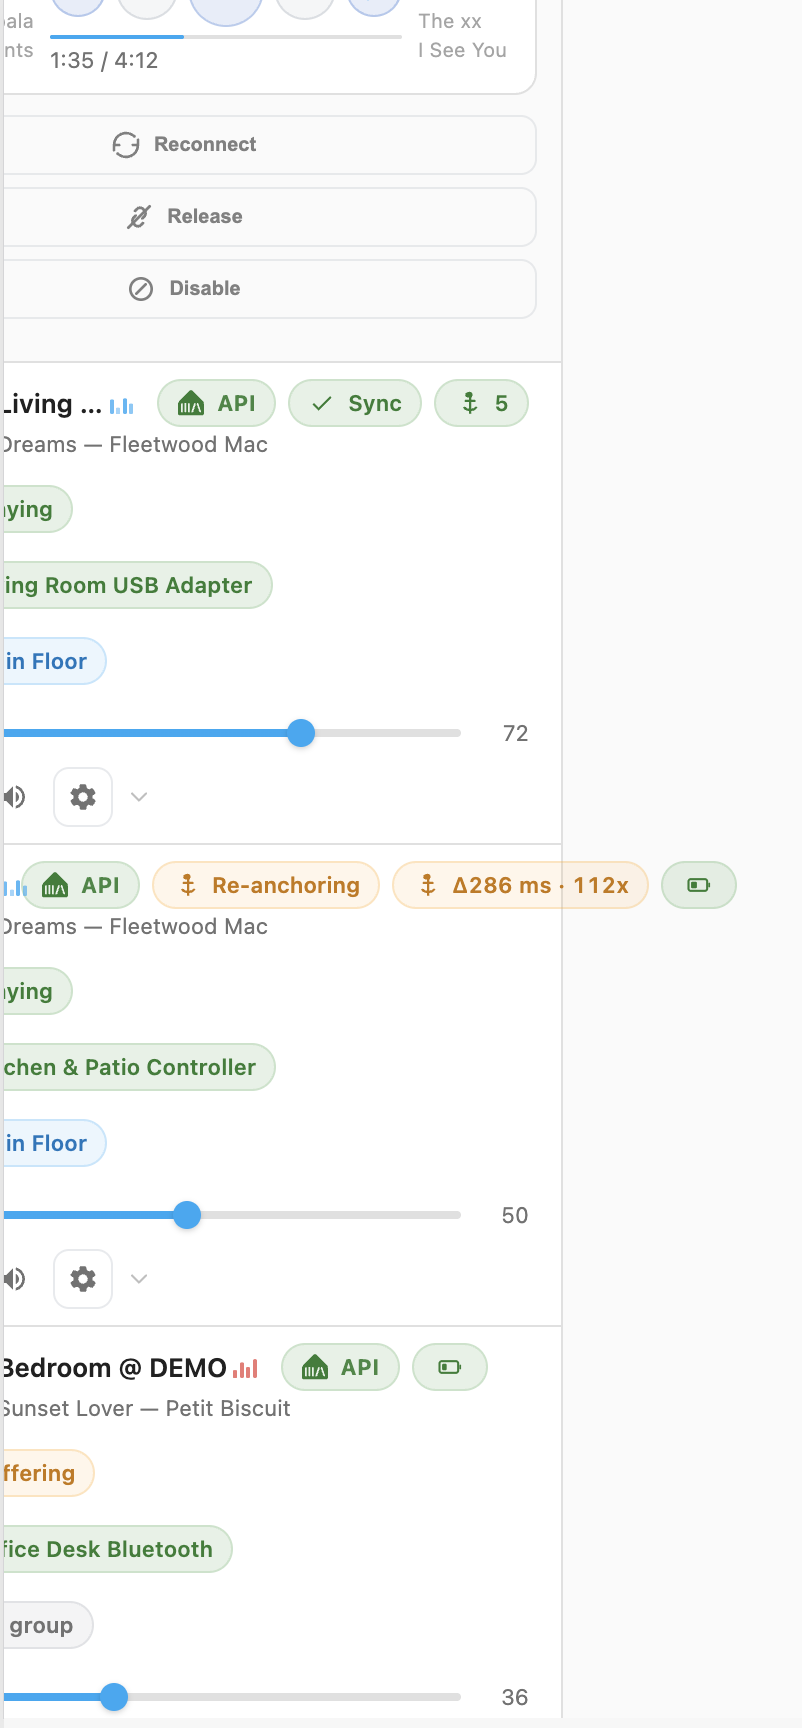This screenshot has height=1728, width=802.
Task: Click the battery badge beside the drift badge
Action: [699, 886]
